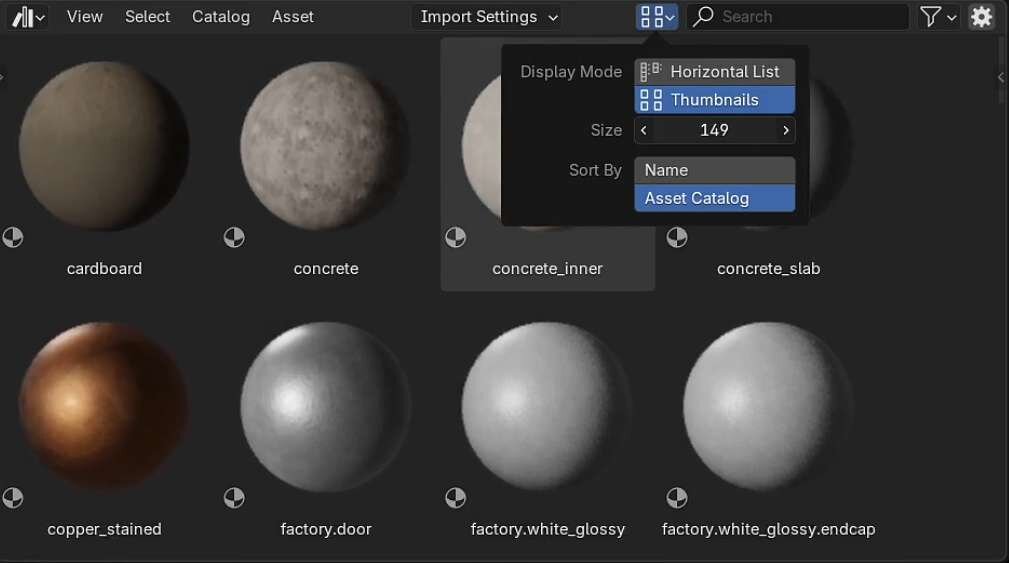Click material type icon below factory.white_glossy preview
1009x563 pixels.
pyautogui.click(x=456, y=498)
